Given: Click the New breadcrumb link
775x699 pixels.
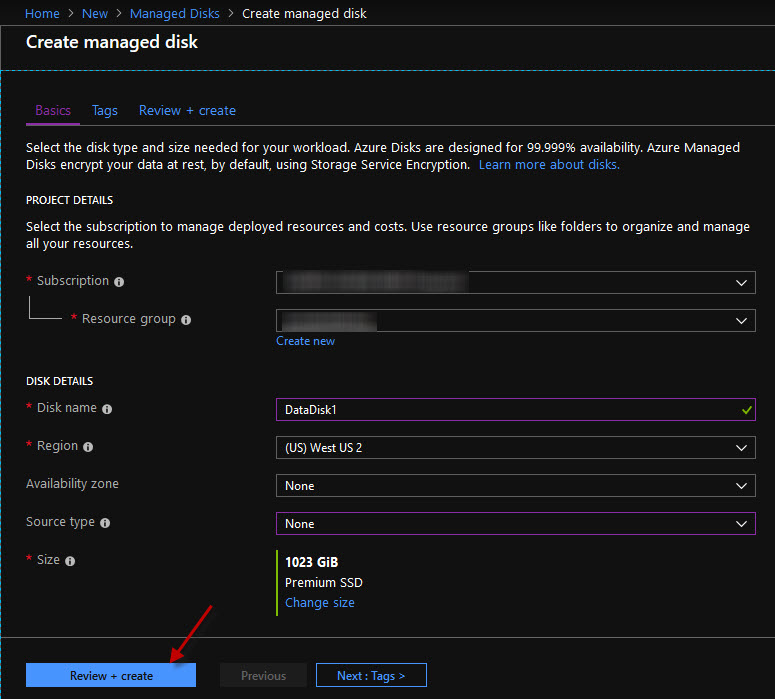Looking at the screenshot, I should pos(94,13).
